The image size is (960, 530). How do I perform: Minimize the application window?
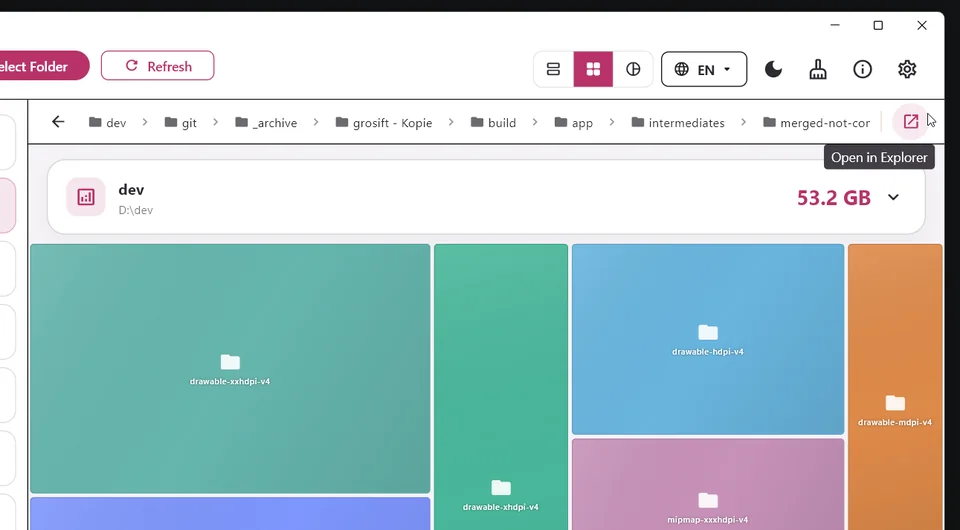click(834, 25)
